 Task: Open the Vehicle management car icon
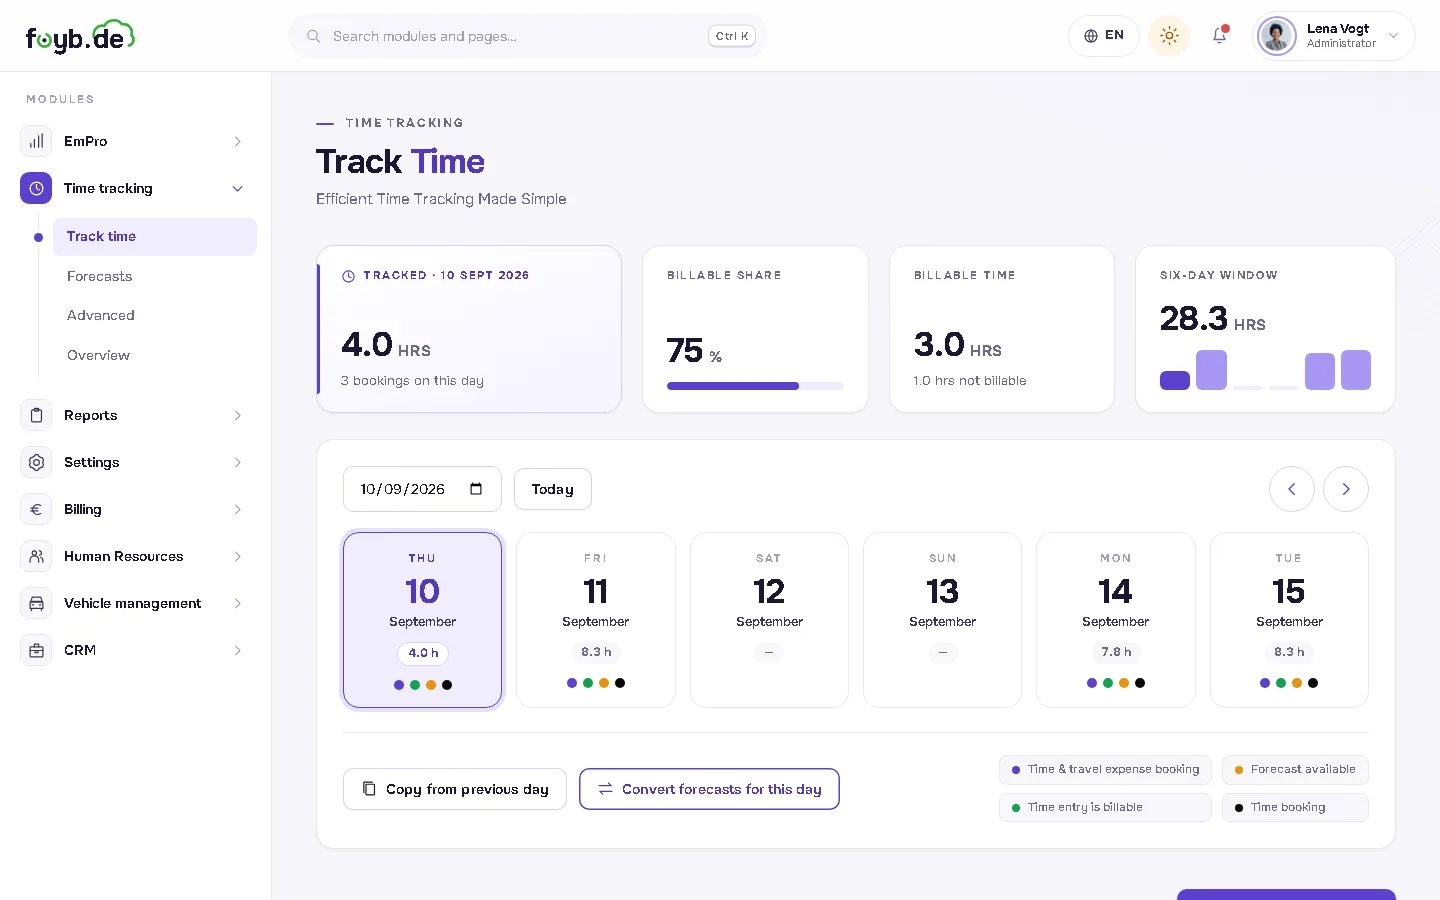(36, 603)
